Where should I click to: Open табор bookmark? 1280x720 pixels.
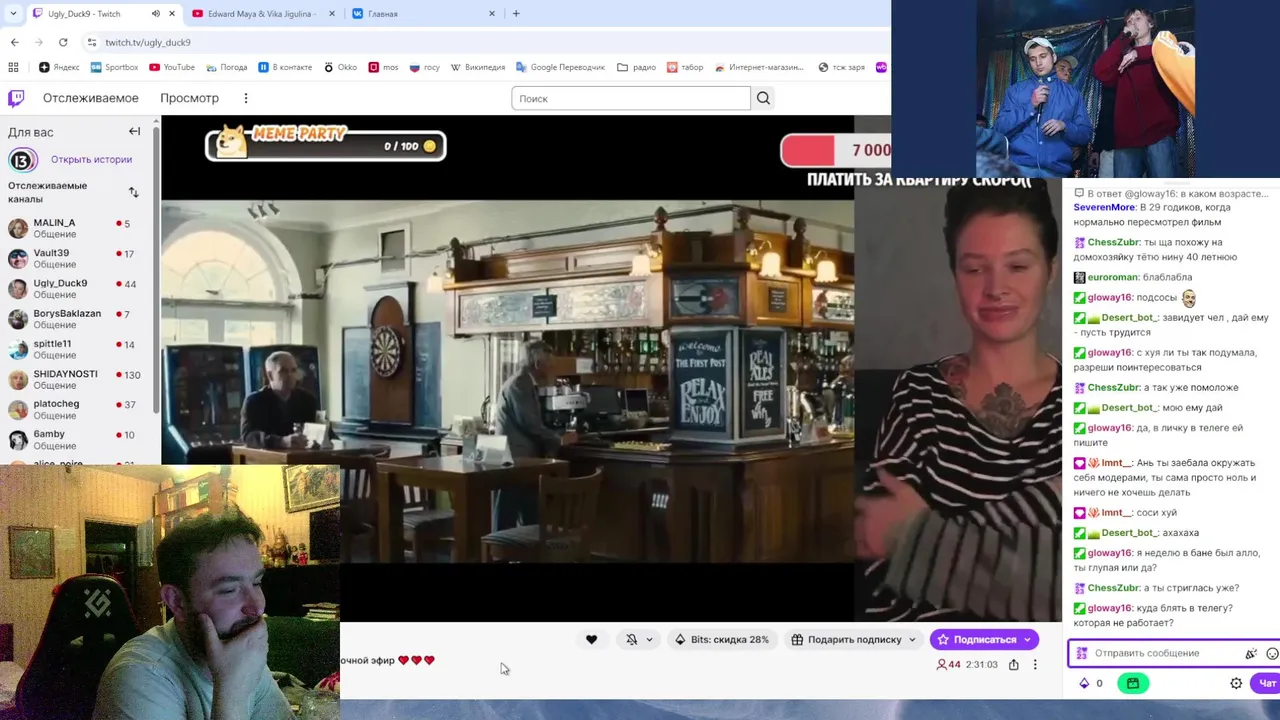(685, 67)
